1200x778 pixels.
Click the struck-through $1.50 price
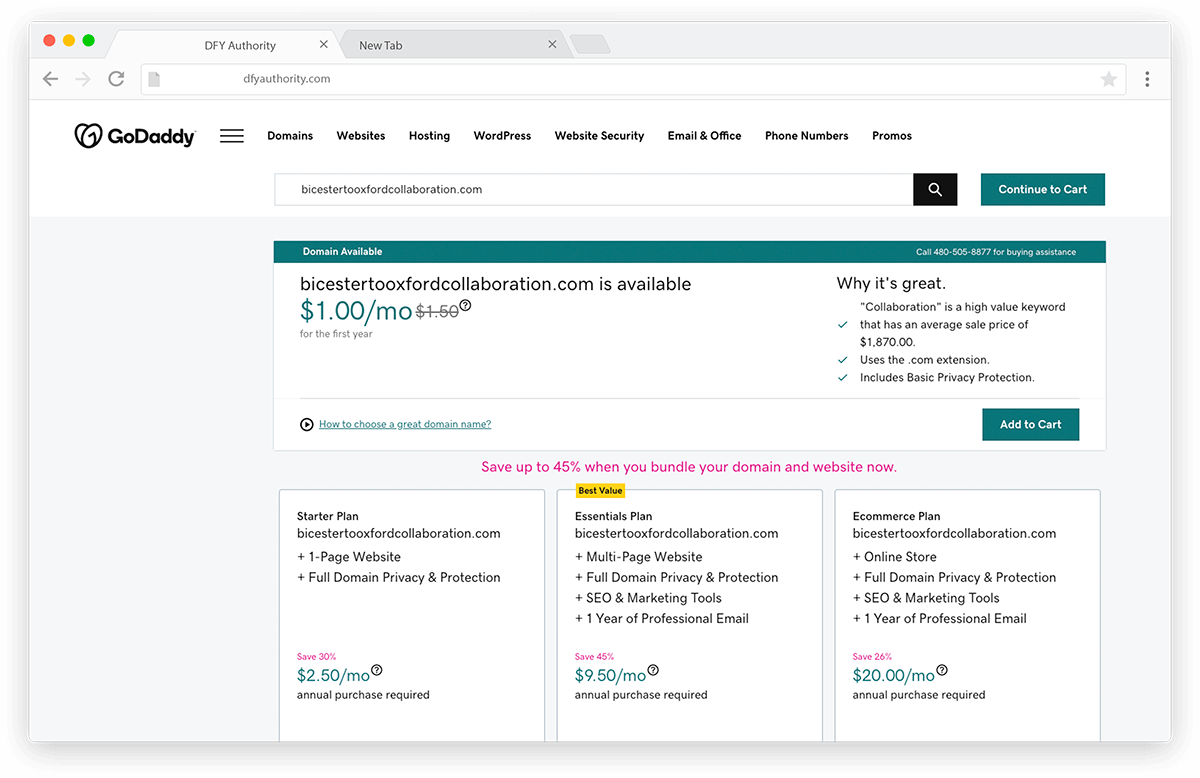click(437, 312)
